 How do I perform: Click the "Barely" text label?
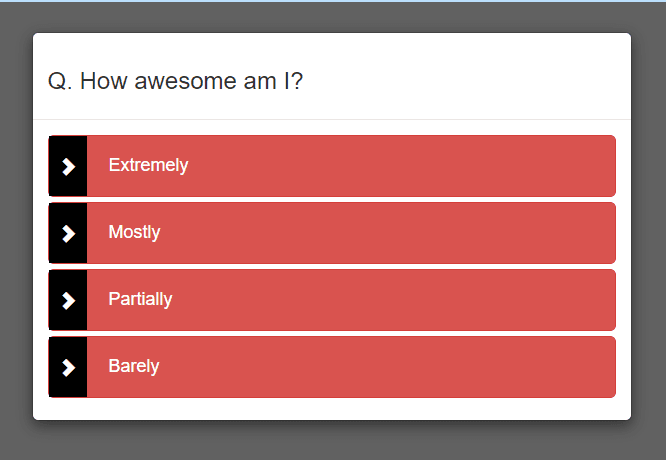click(x=134, y=366)
